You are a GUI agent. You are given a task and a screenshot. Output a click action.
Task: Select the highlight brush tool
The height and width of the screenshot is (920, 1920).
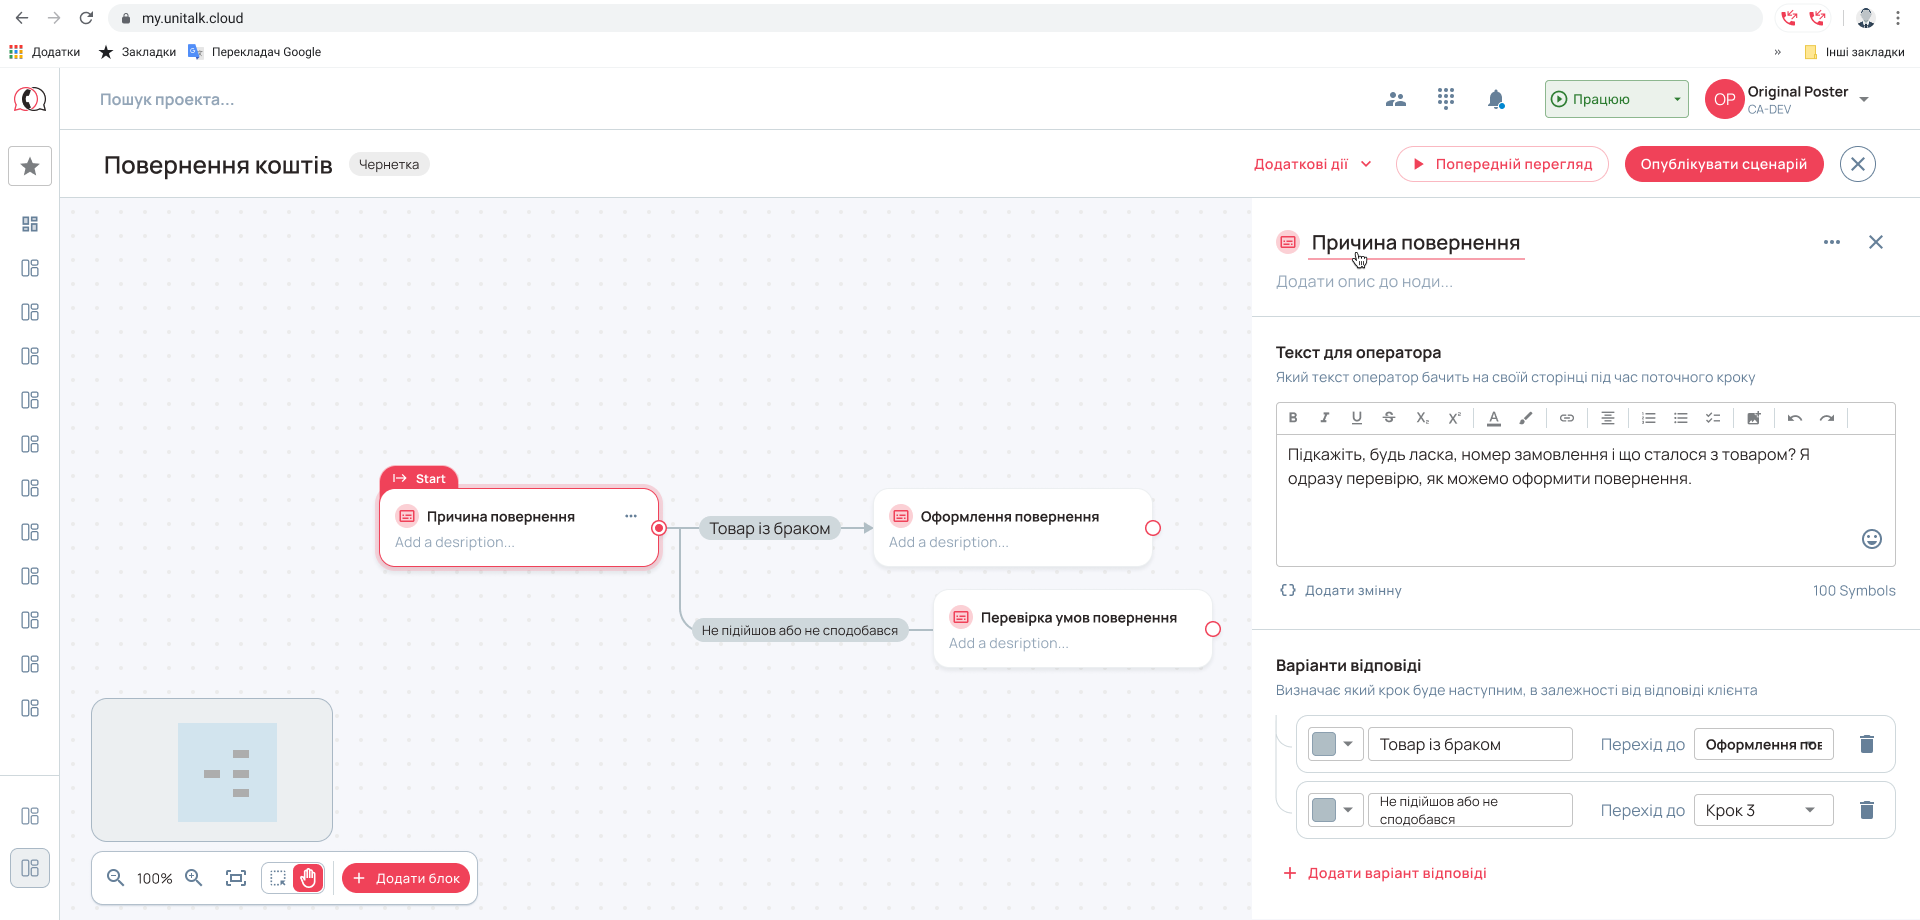(1526, 418)
